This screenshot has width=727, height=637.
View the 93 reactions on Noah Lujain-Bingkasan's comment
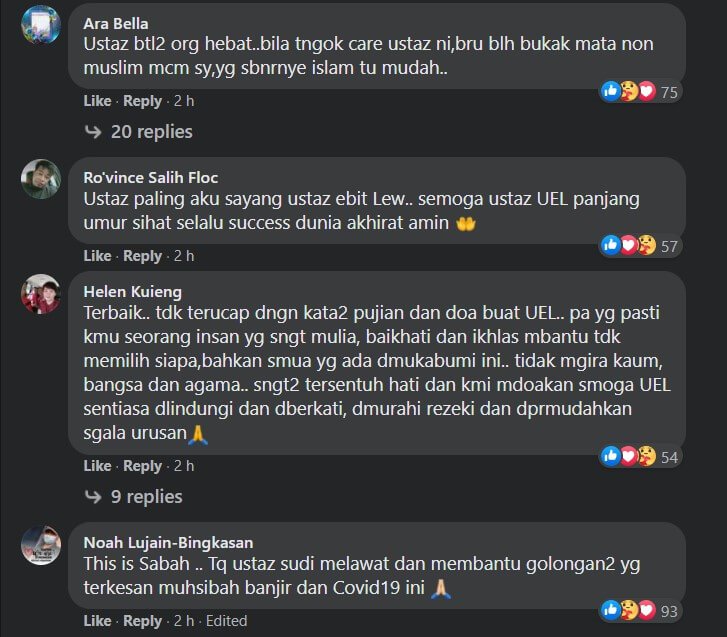(640, 611)
